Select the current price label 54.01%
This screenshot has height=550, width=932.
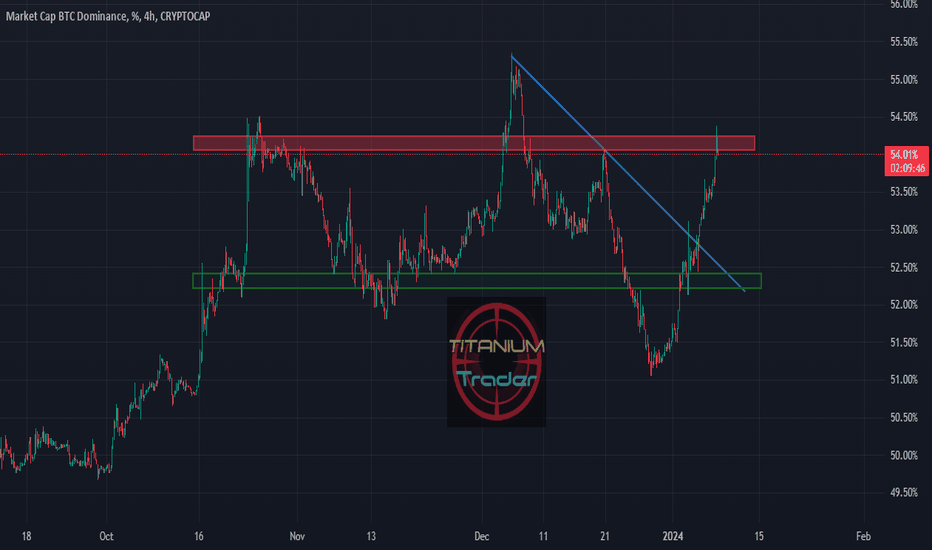pyautogui.click(x=904, y=155)
